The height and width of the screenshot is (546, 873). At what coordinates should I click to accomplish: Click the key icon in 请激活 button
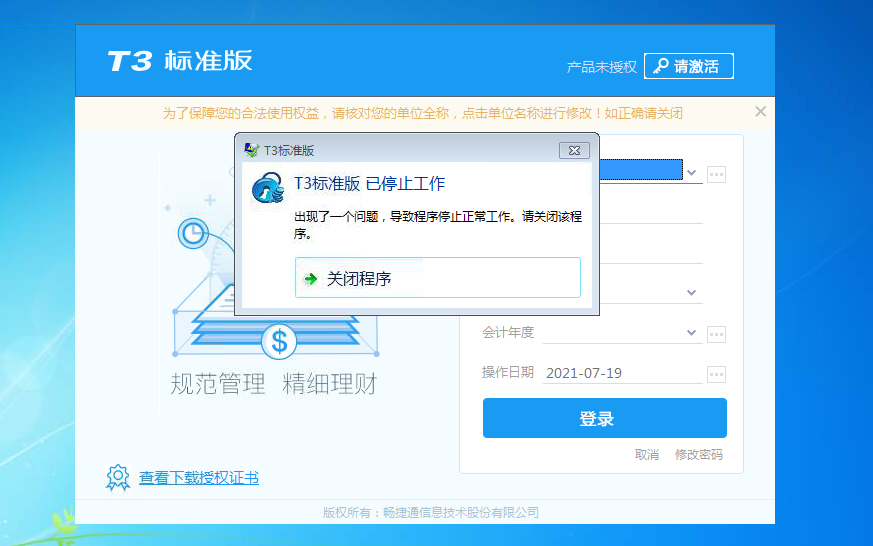pyautogui.click(x=661, y=66)
